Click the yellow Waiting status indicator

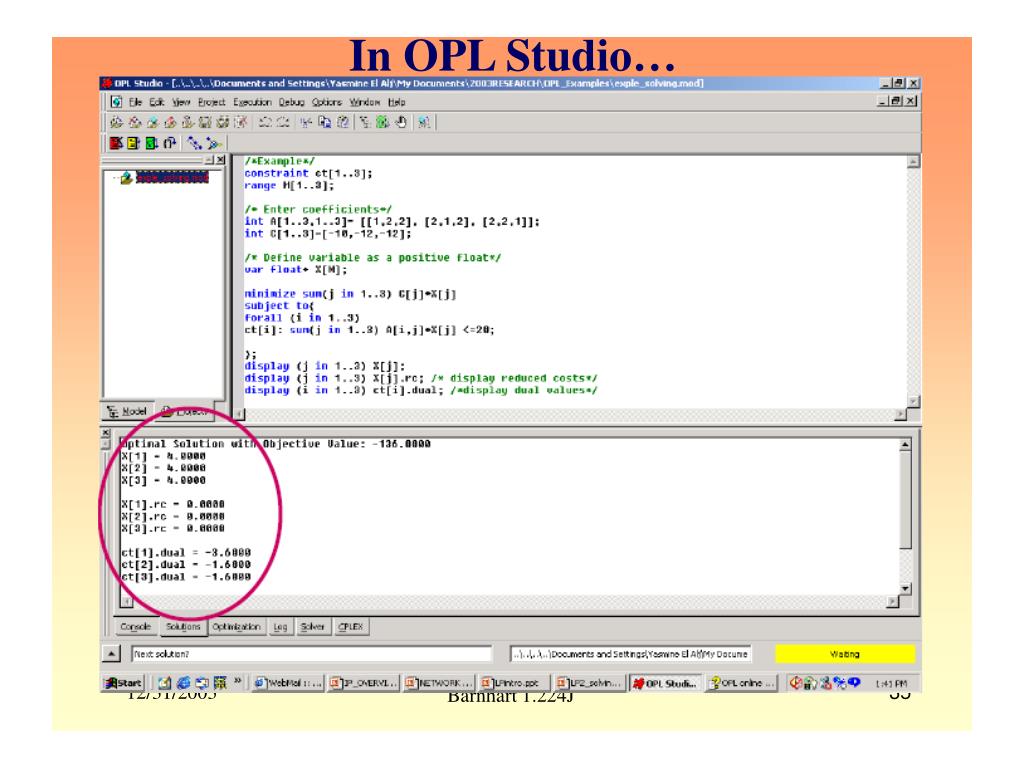tap(844, 654)
